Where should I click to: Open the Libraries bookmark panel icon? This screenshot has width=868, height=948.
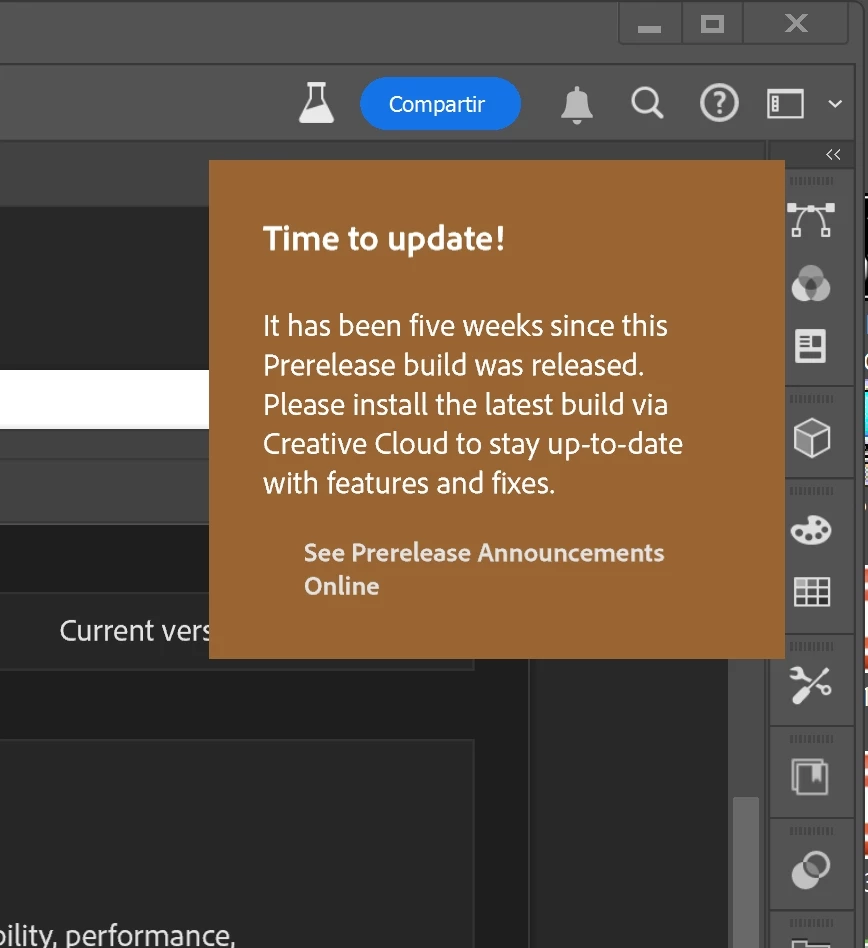tap(811, 777)
